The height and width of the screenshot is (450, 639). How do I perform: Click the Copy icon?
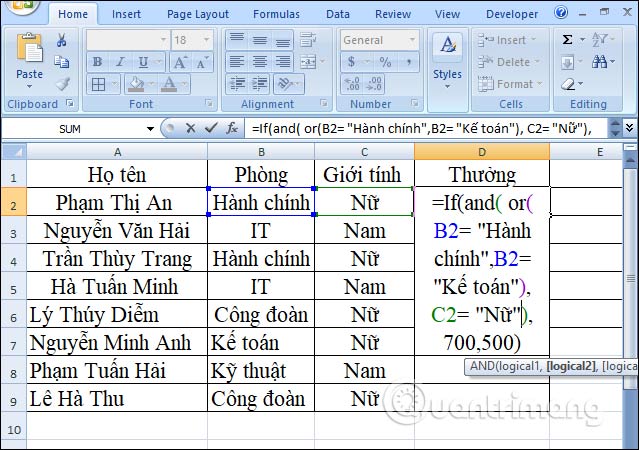coord(62,62)
